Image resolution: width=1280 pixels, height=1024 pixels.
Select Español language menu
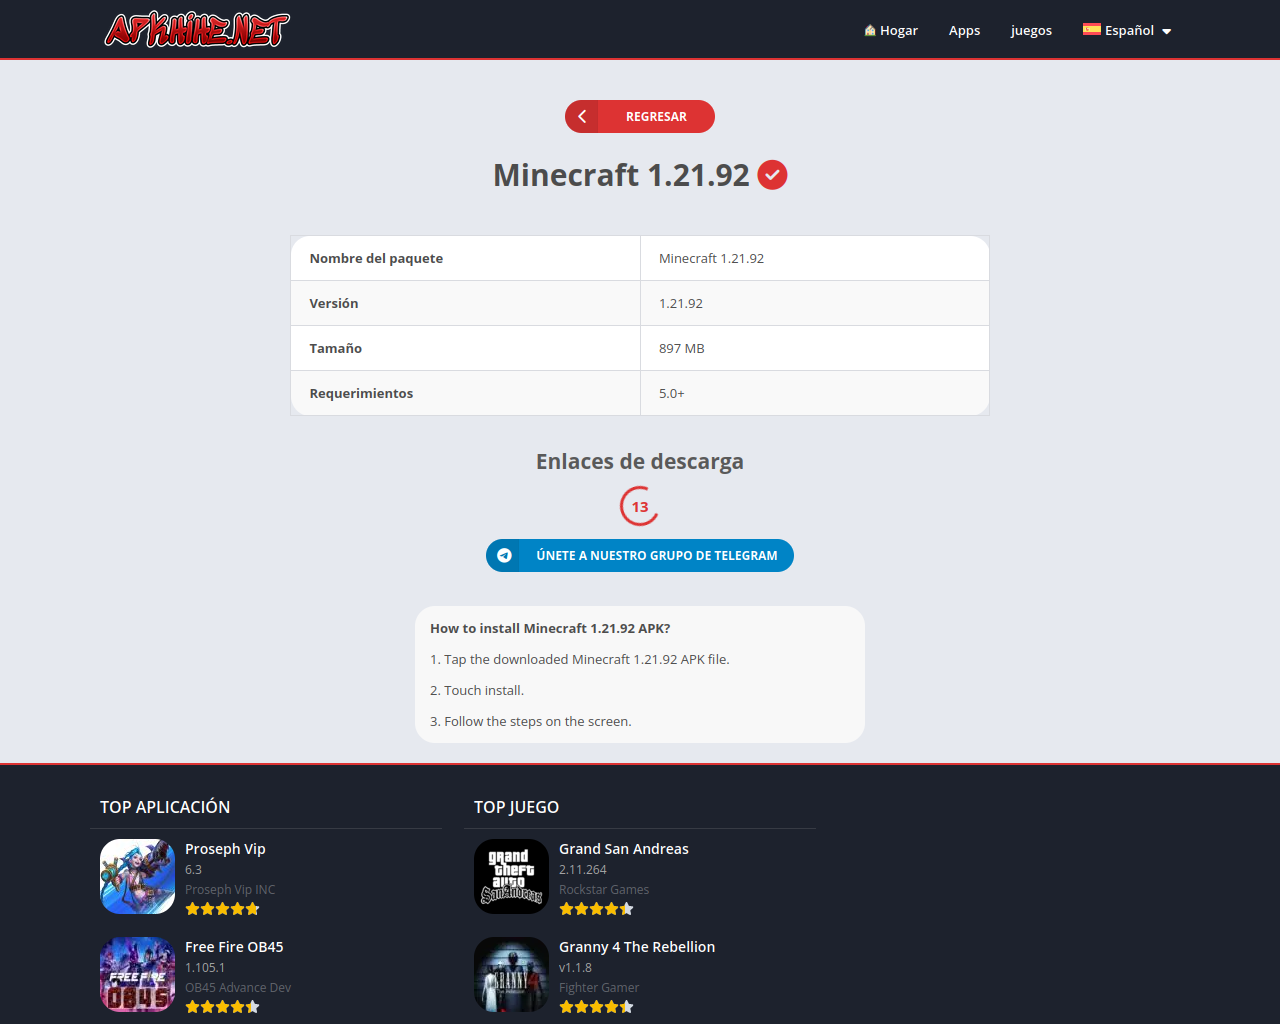point(1127,30)
